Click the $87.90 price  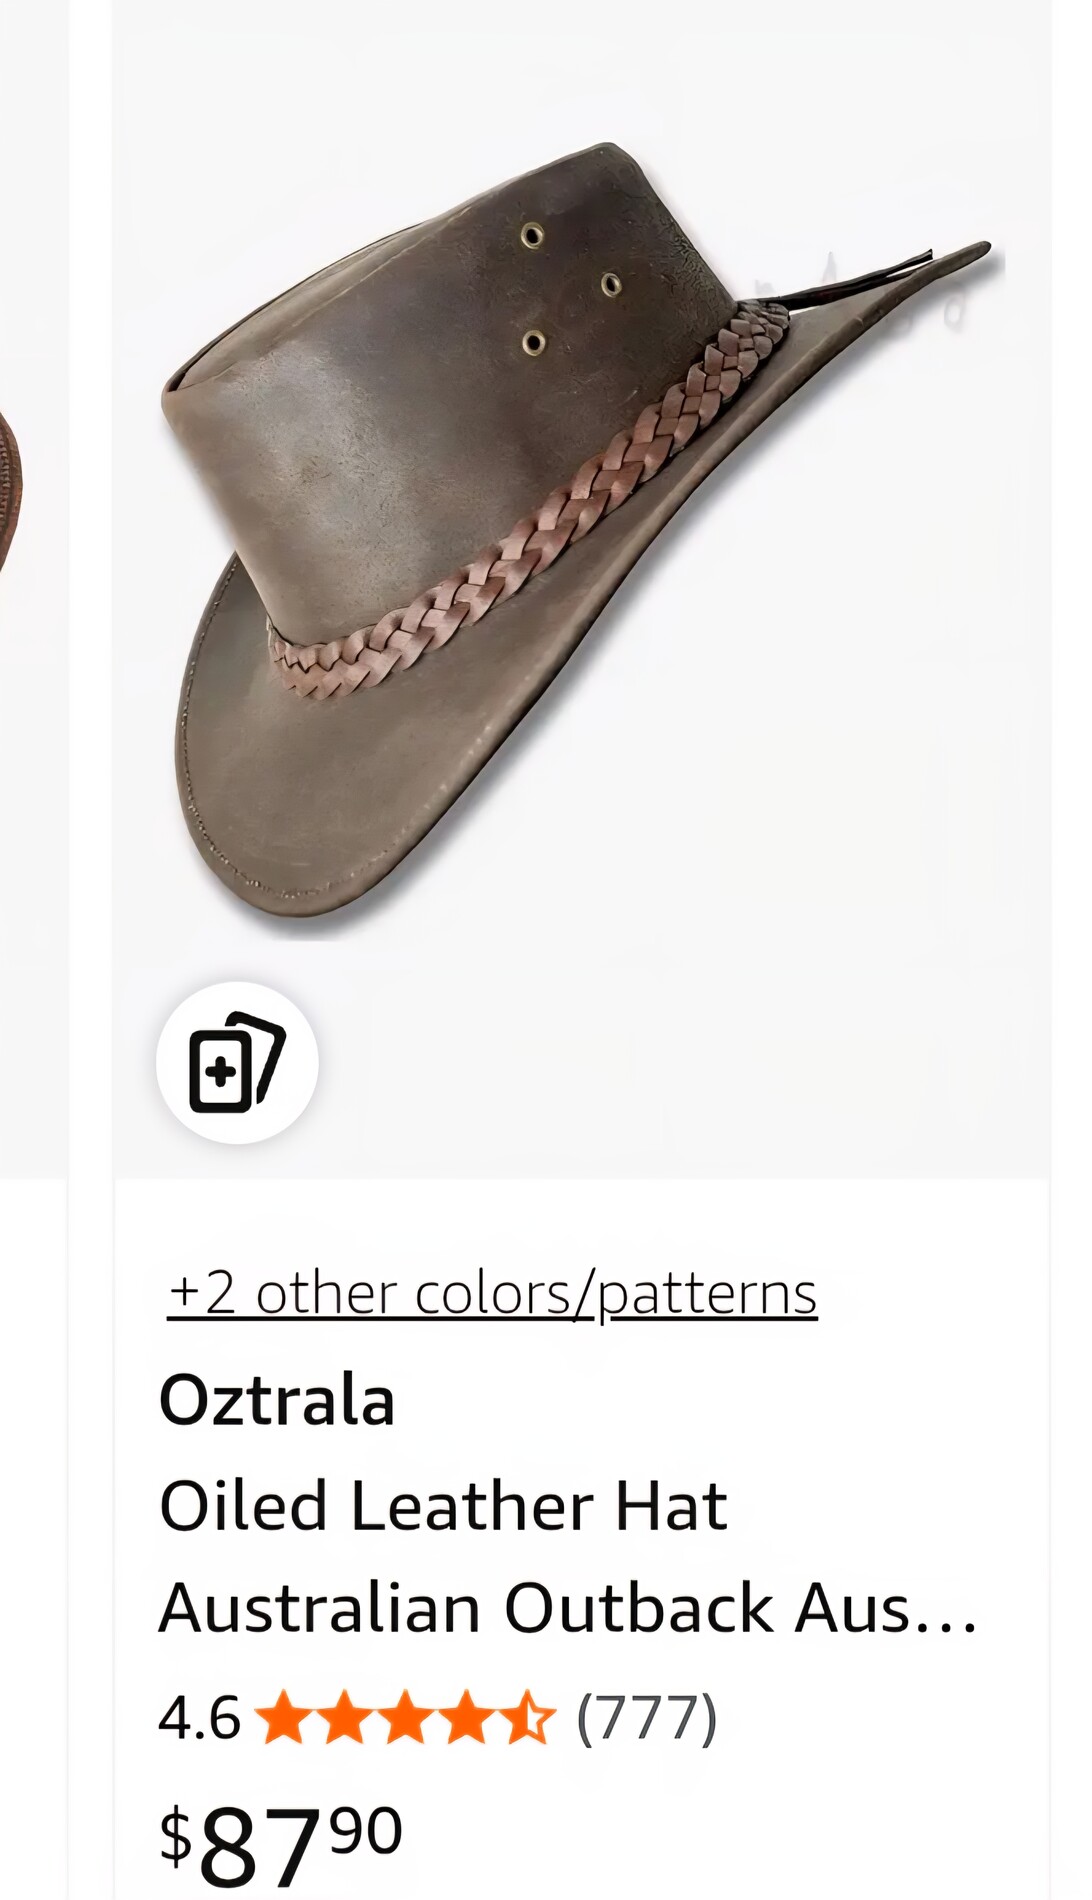pyautogui.click(x=281, y=1845)
